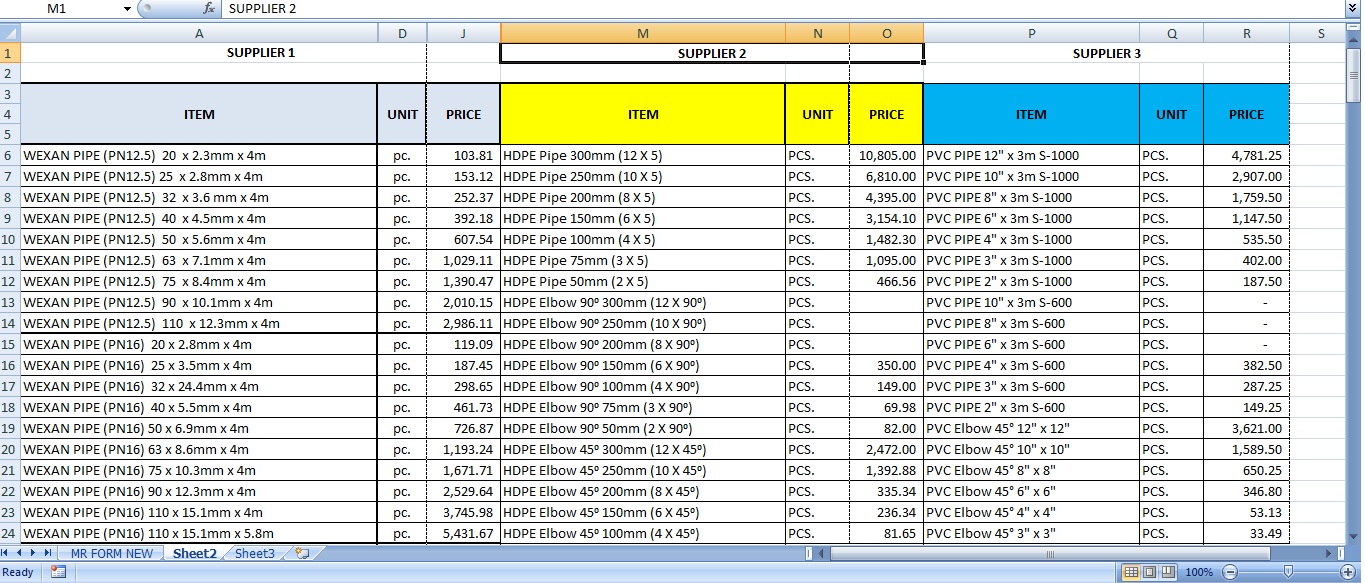Expand the formula bar

(1352, 8)
